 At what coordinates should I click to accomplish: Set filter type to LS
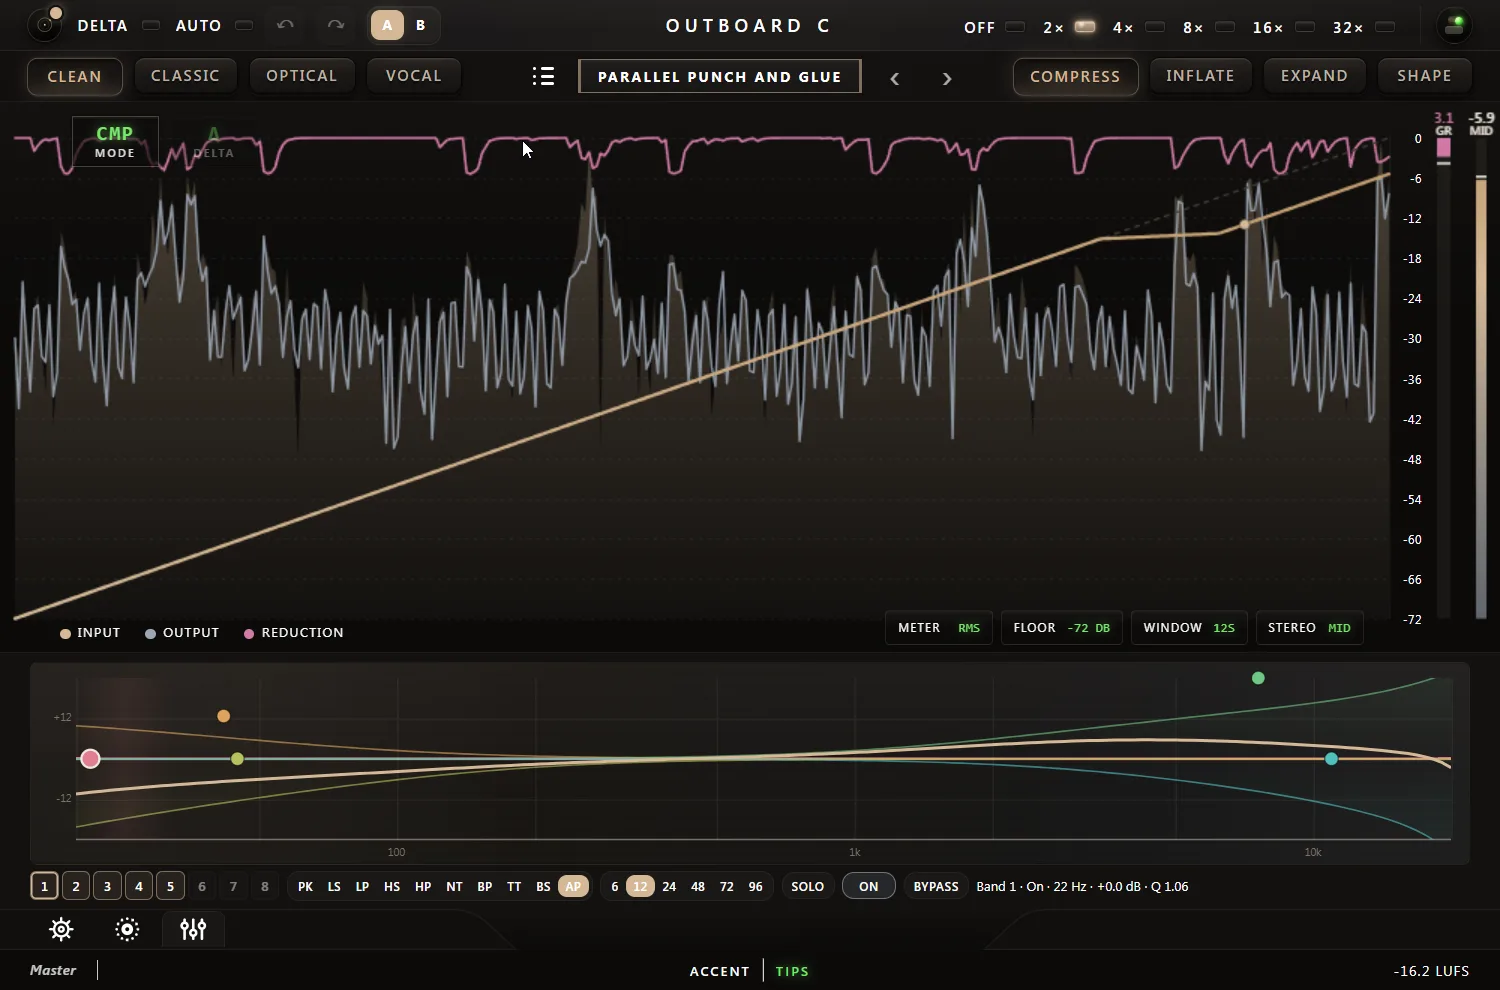[x=334, y=886]
